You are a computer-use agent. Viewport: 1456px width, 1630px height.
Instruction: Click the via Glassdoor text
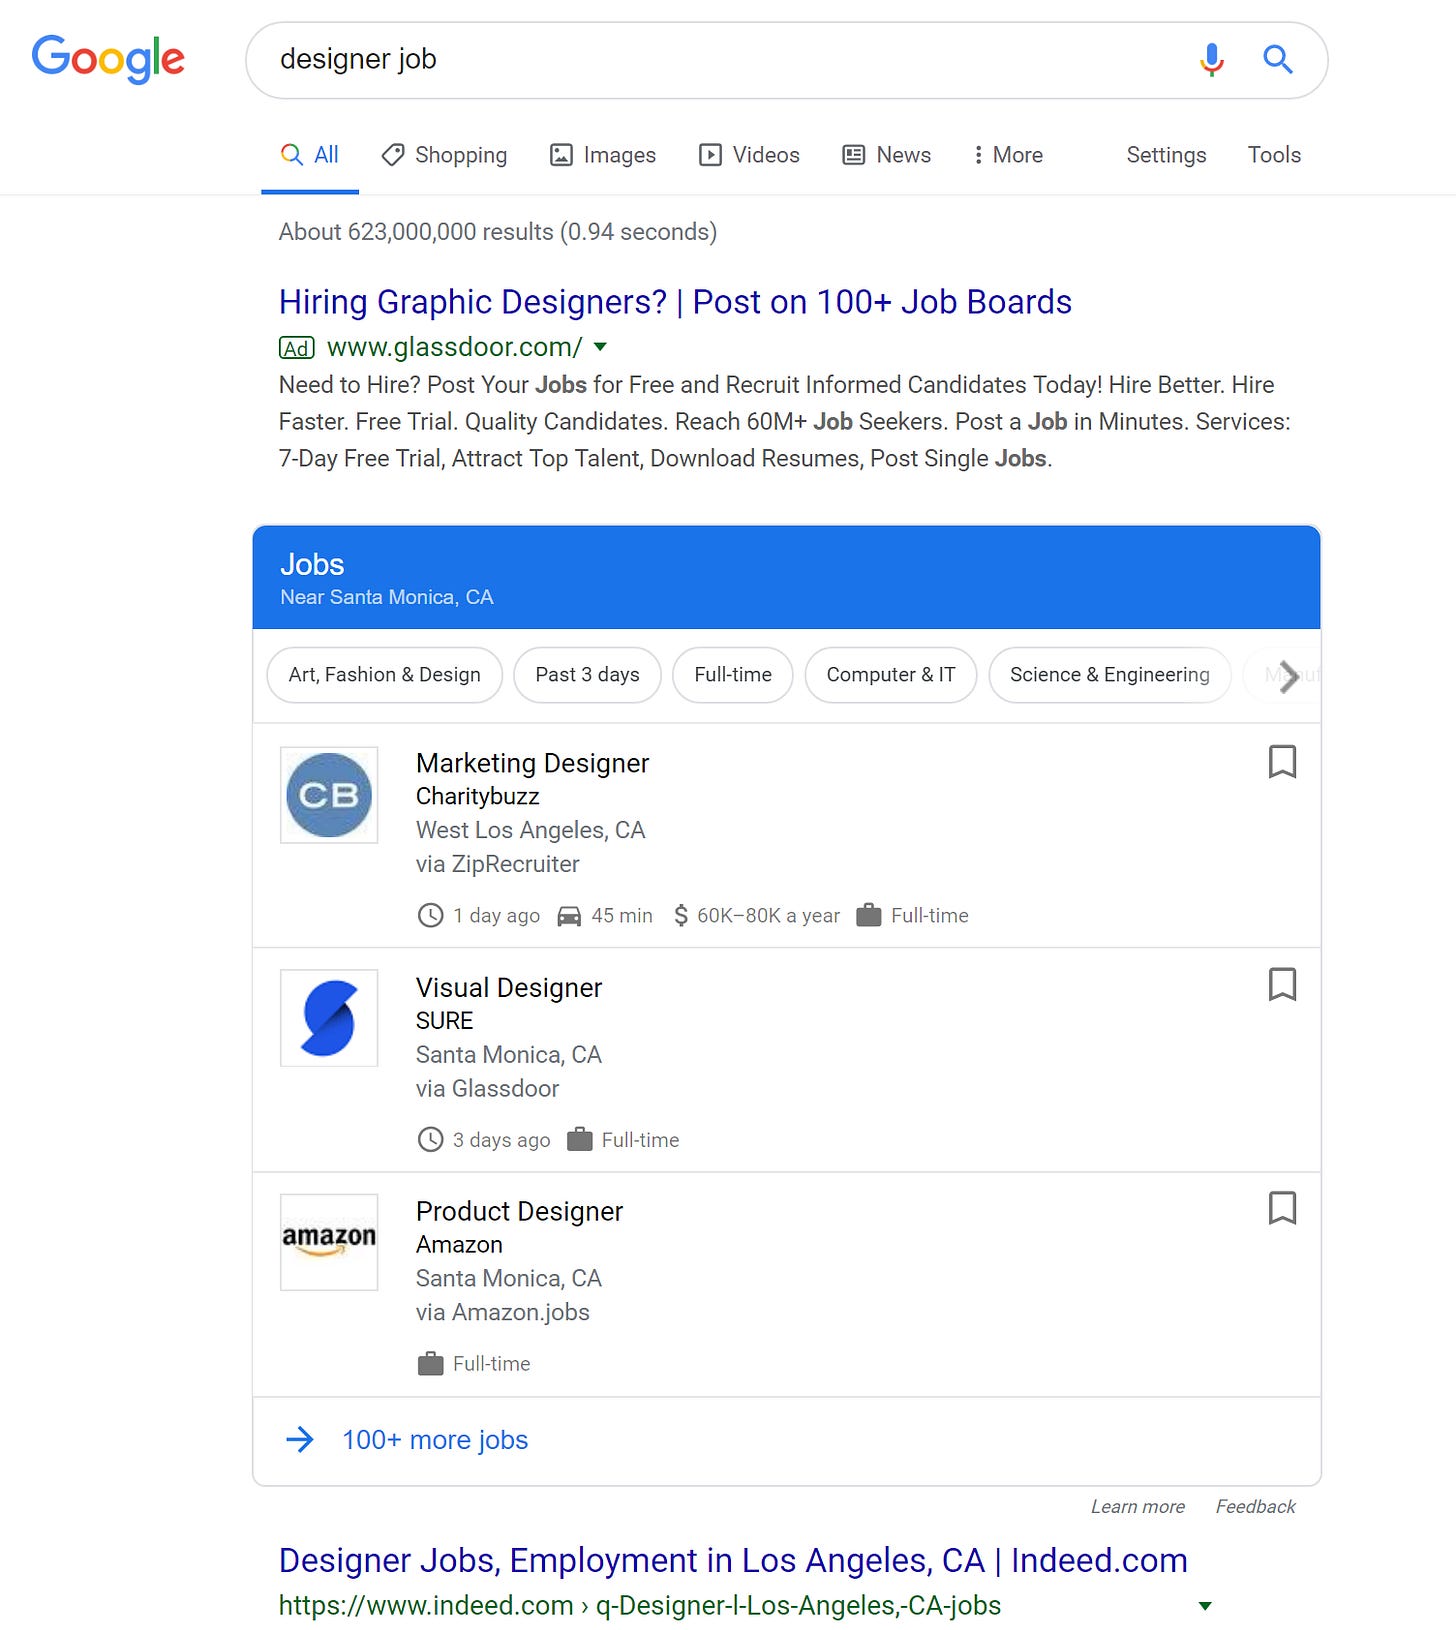(487, 1089)
